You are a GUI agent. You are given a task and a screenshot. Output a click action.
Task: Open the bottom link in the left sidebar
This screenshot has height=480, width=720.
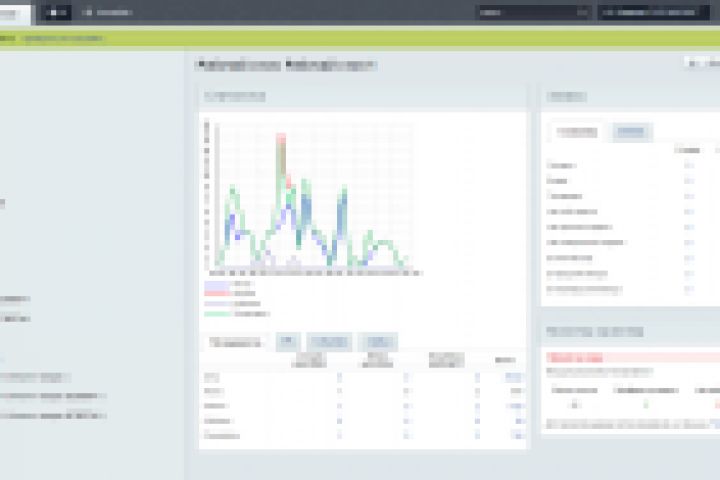click(53, 416)
